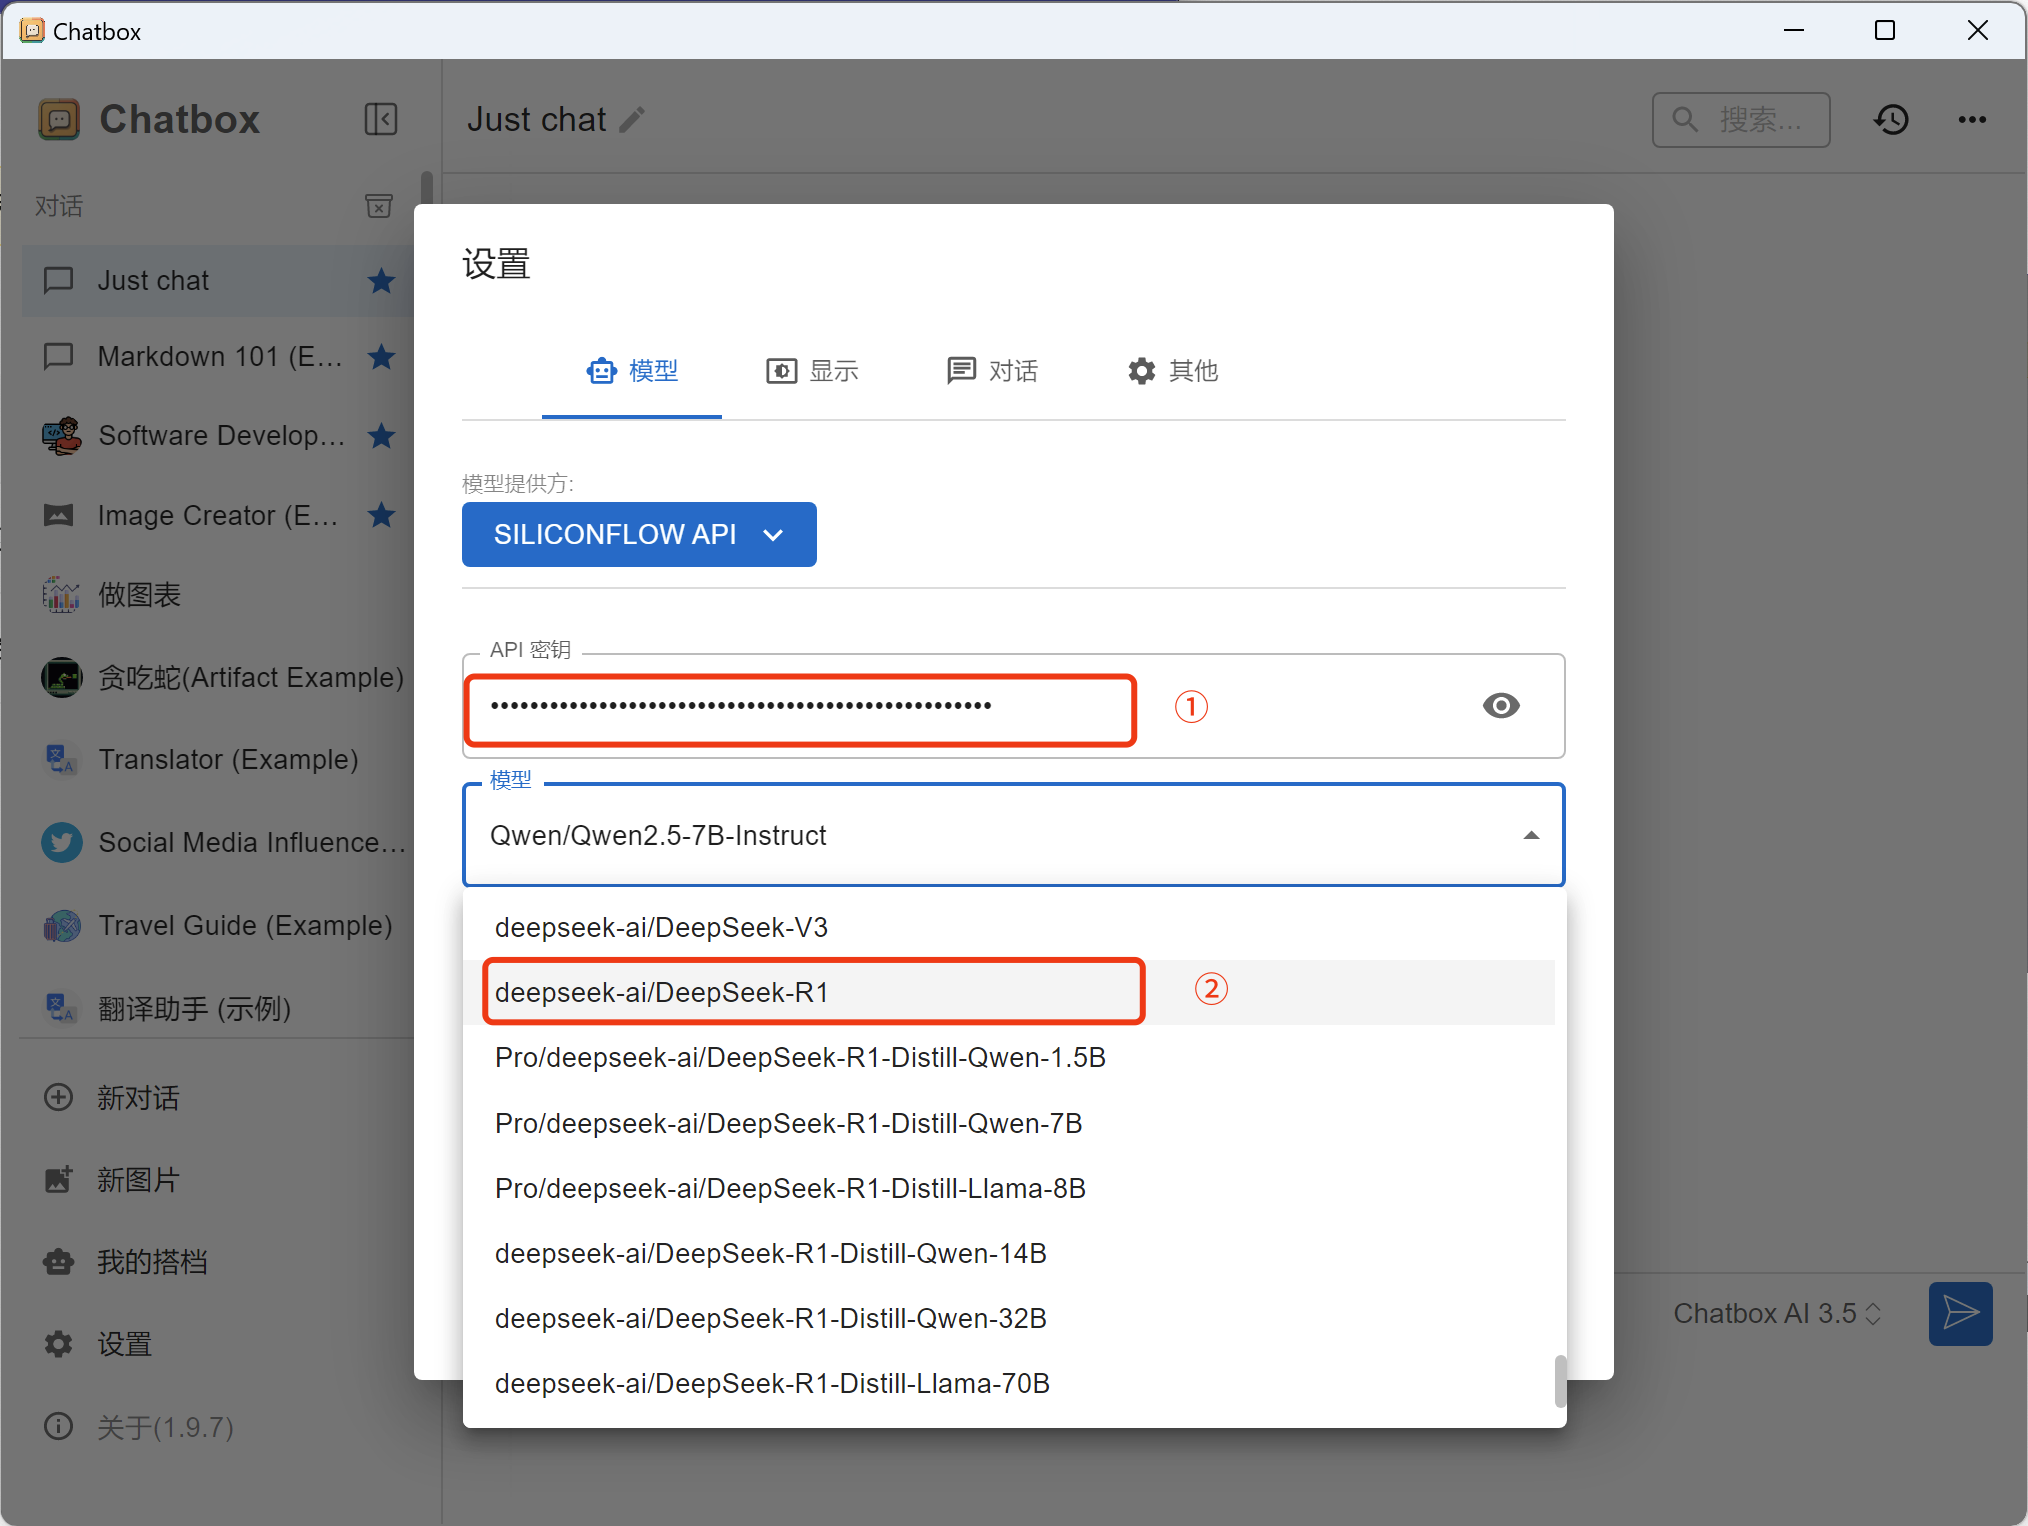Choose deepseek-ai/DeepSeek-V3 model option
This screenshot has height=1526, width=2028.
pos(662,927)
